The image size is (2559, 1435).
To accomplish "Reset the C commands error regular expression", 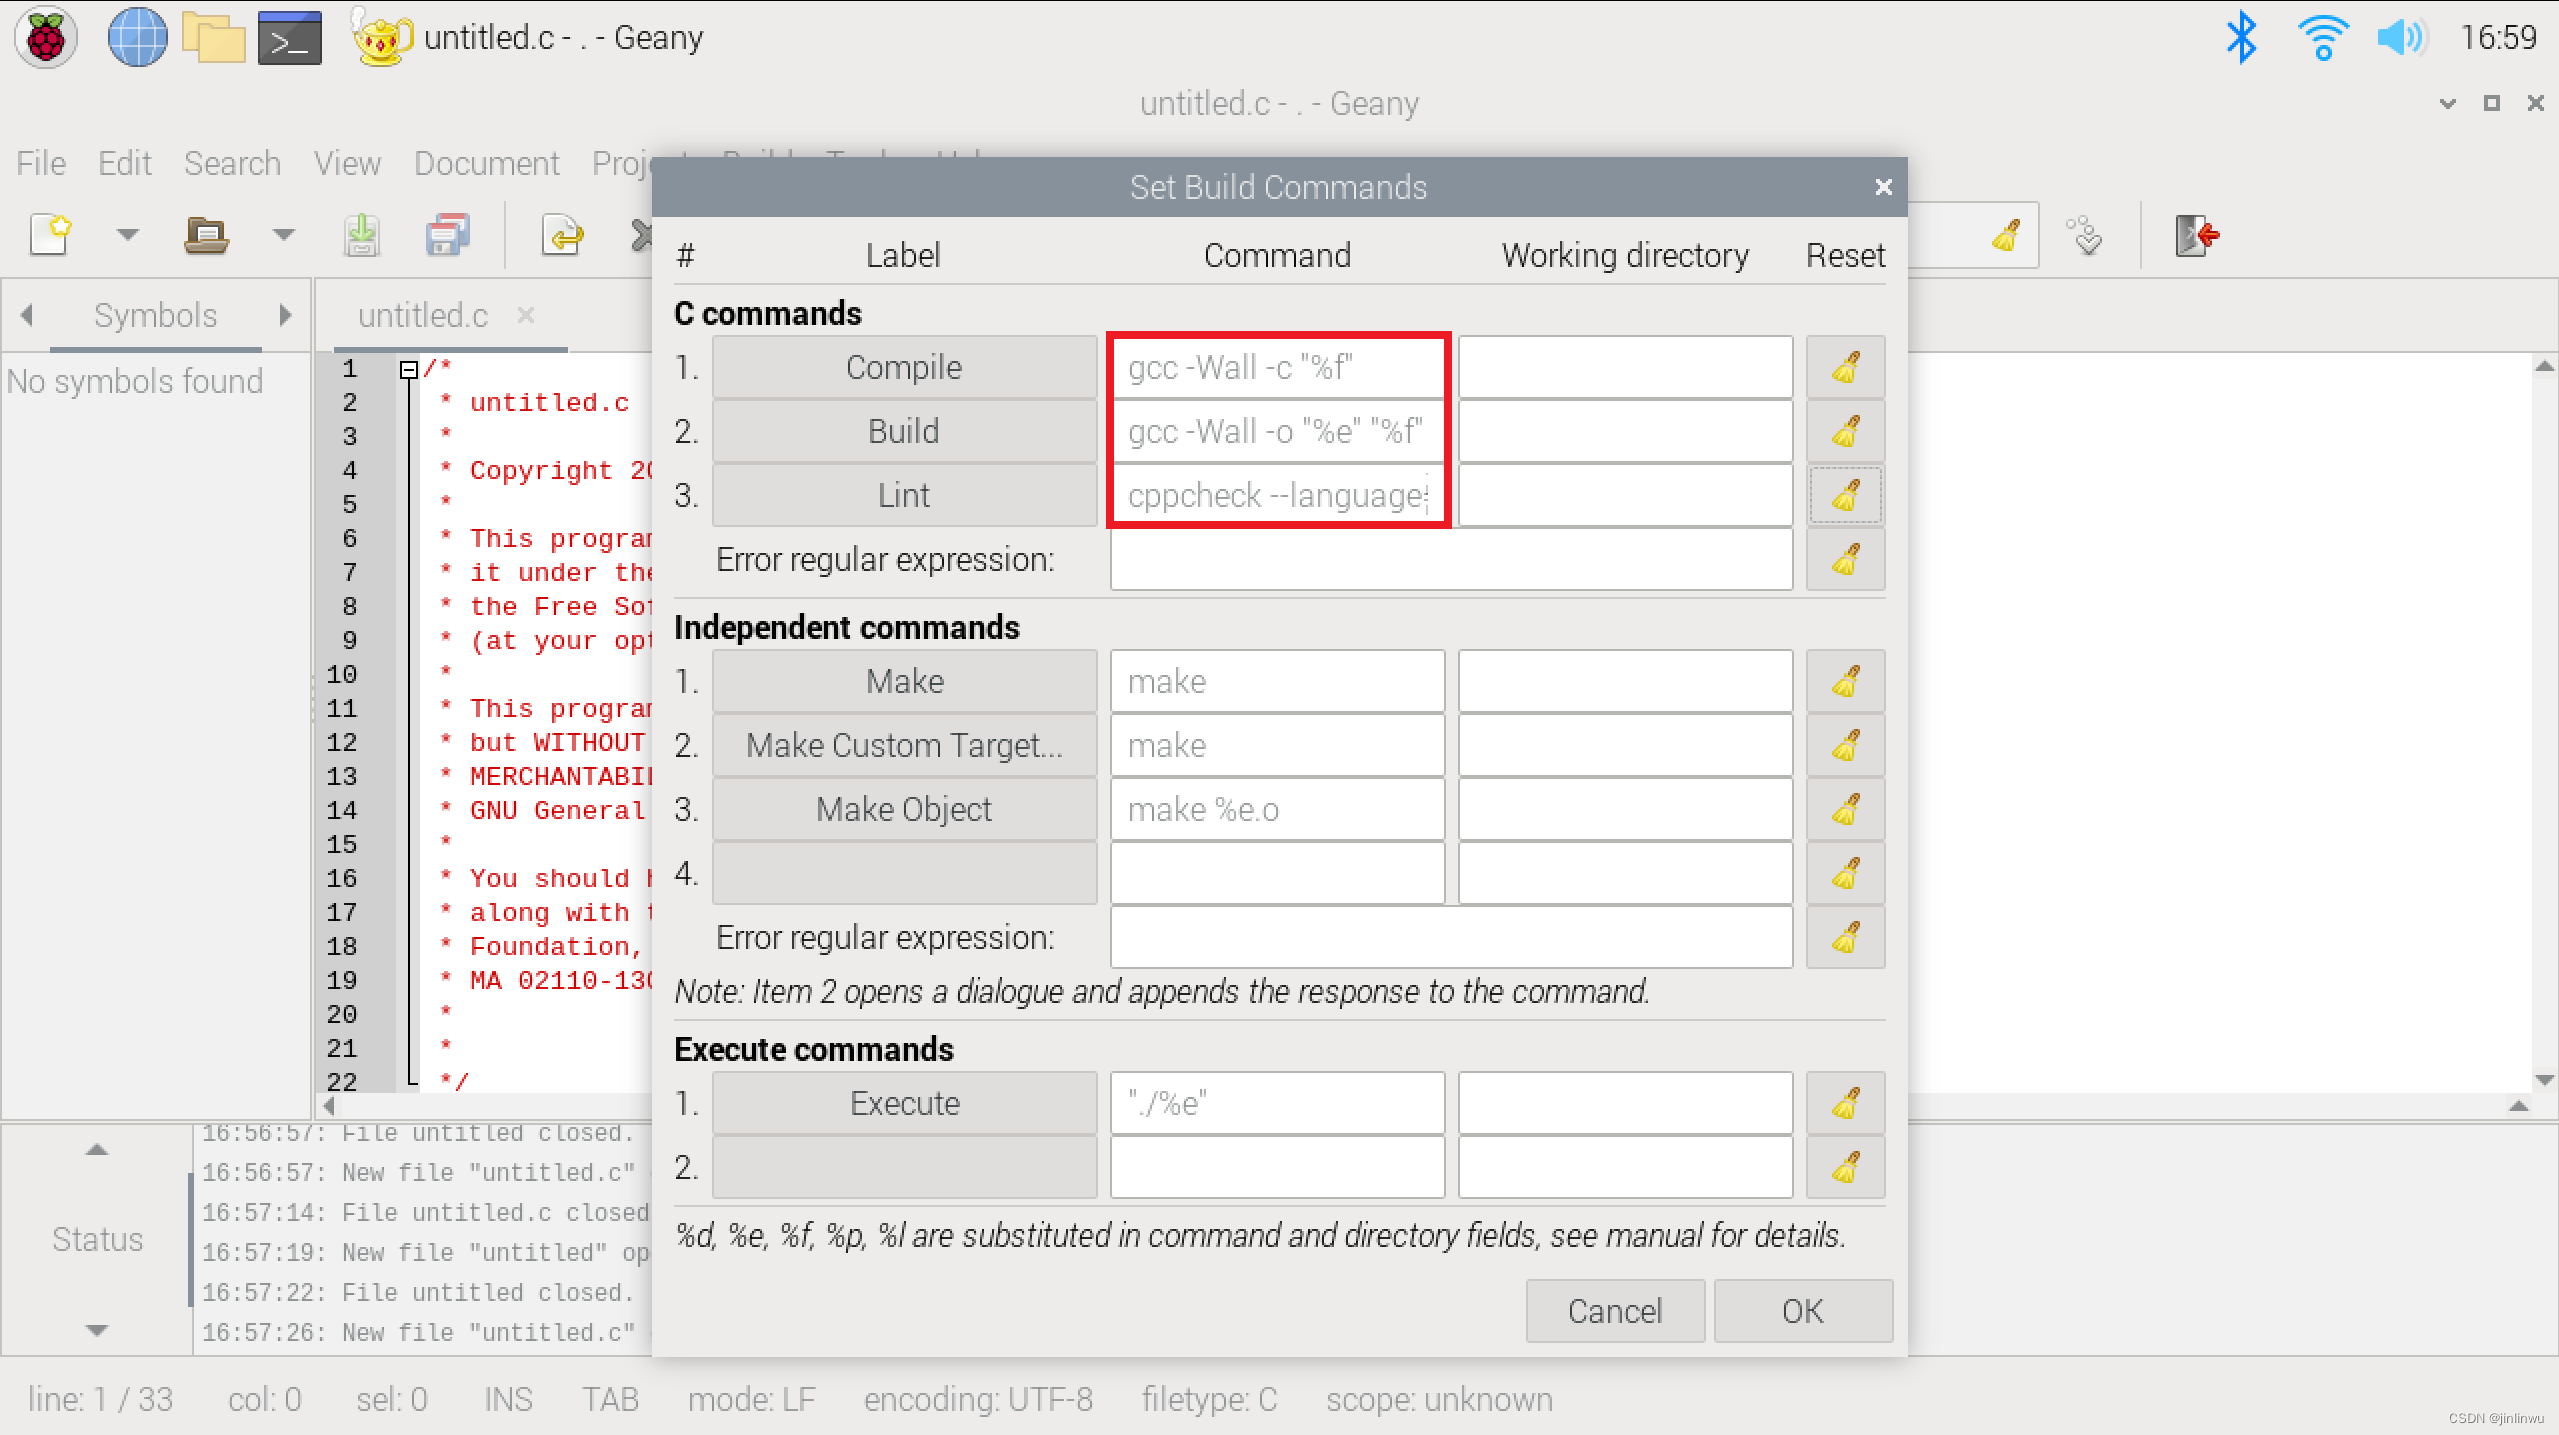I will 1845,559.
